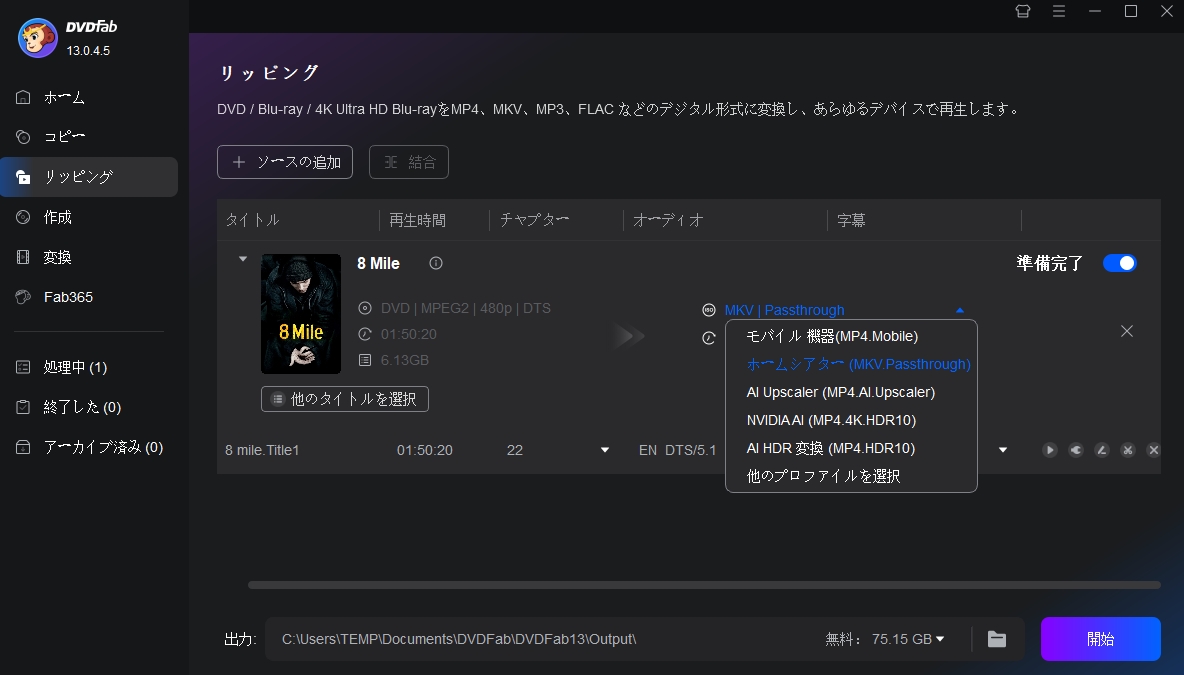Click the EN DTS/5.1 audio entry
Image resolution: width=1184 pixels, height=675 pixels.
point(677,450)
